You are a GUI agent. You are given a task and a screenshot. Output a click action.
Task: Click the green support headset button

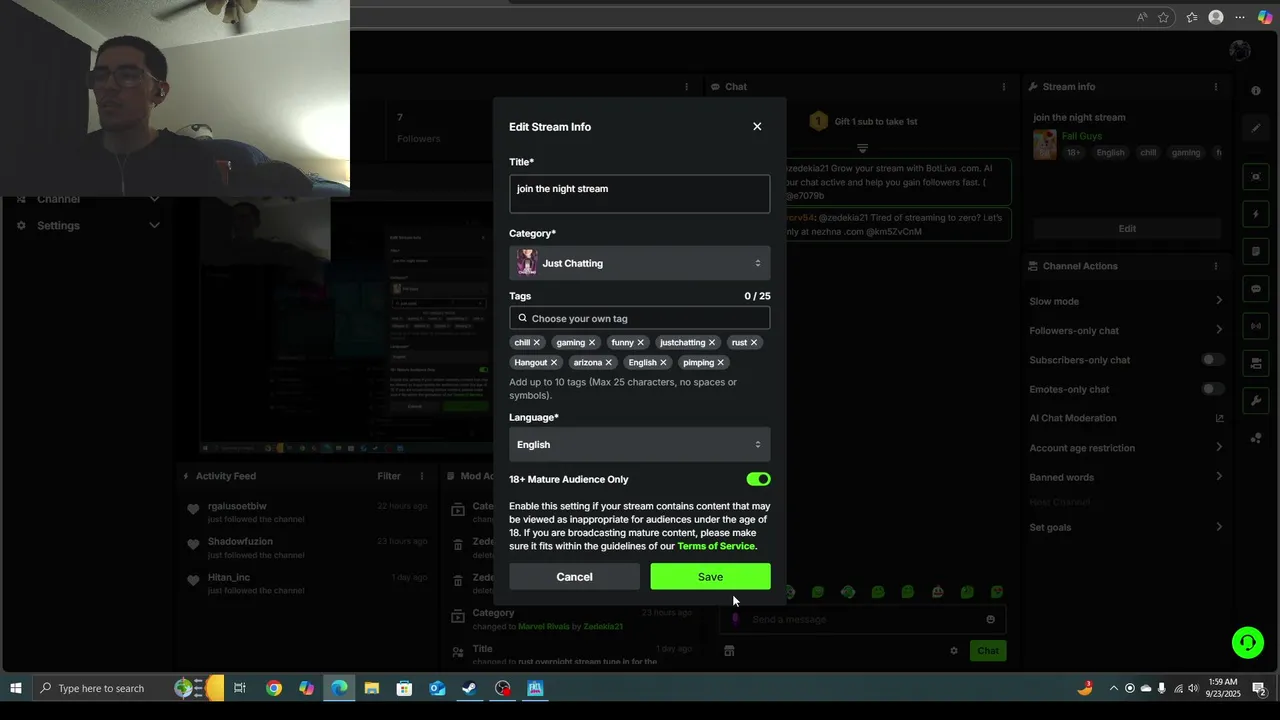1247,642
